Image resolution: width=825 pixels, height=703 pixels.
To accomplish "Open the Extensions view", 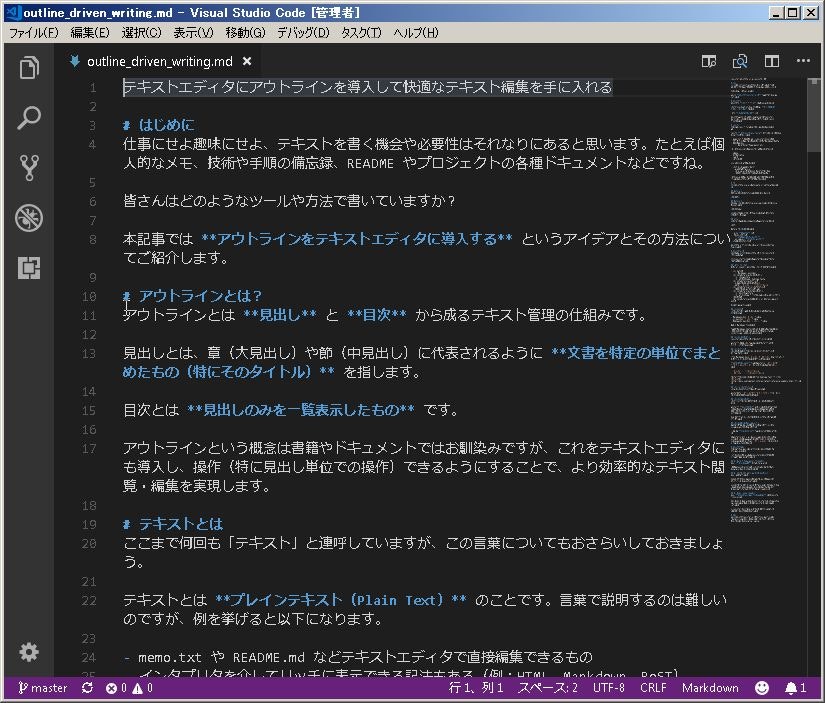I will click(28, 268).
